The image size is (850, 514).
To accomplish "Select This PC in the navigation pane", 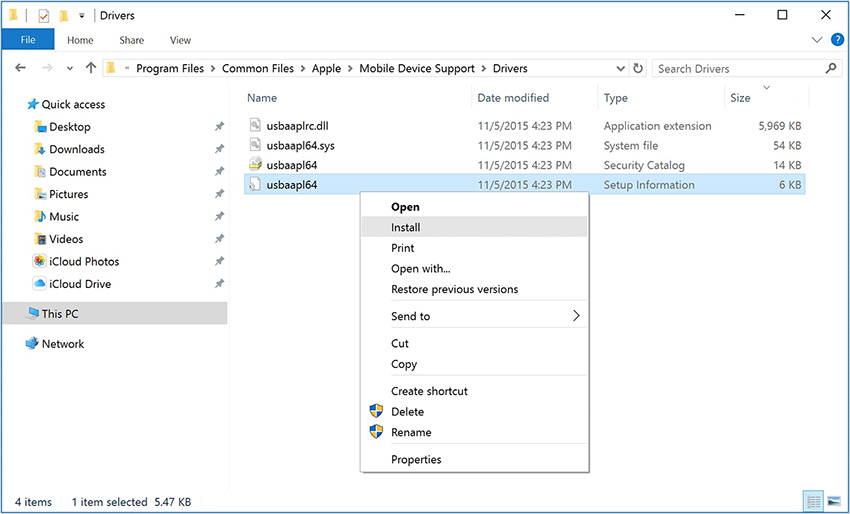I will point(60,314).
